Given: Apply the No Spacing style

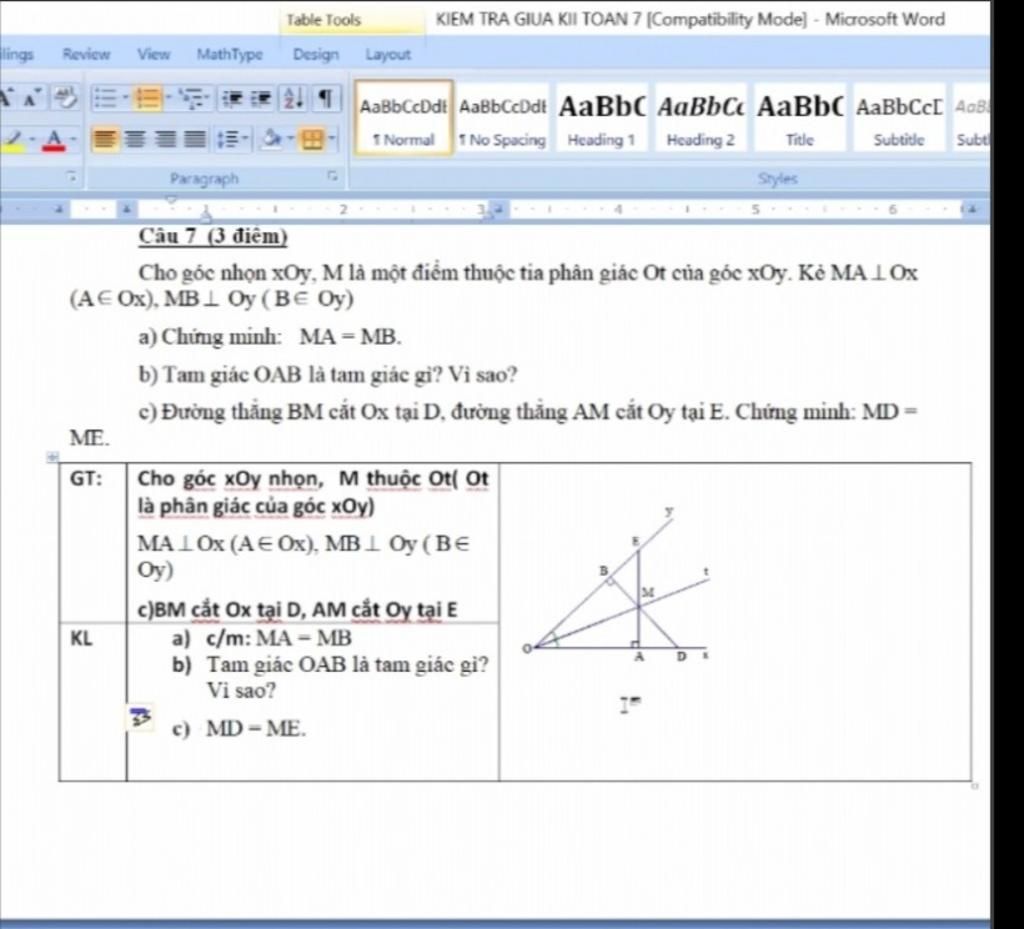Looking at the screenshot, I should pos(502,118).
